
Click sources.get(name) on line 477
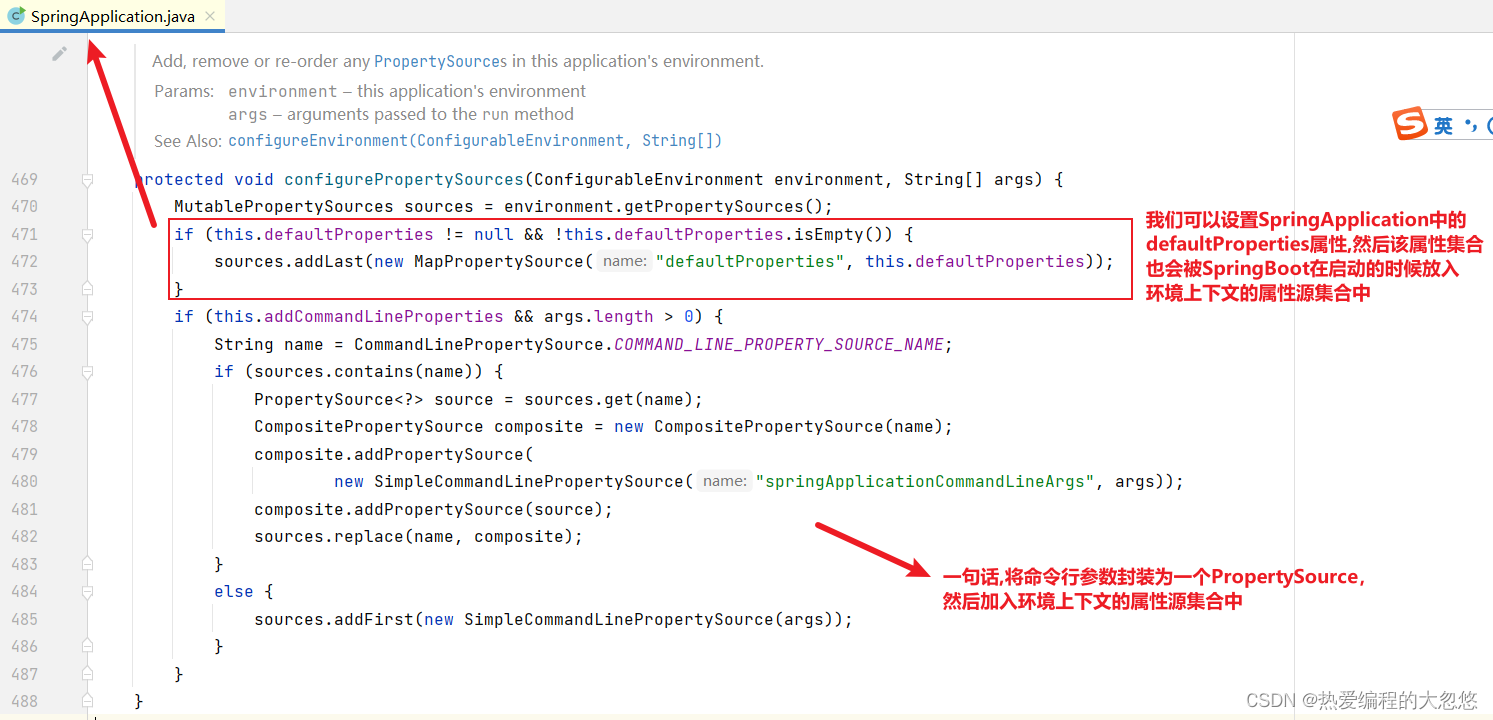coord(609,400)
